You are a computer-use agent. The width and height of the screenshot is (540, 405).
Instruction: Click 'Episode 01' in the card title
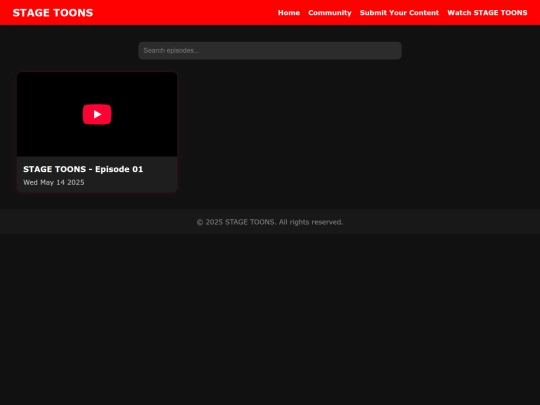pyautogui.click(x=119, y=169)
